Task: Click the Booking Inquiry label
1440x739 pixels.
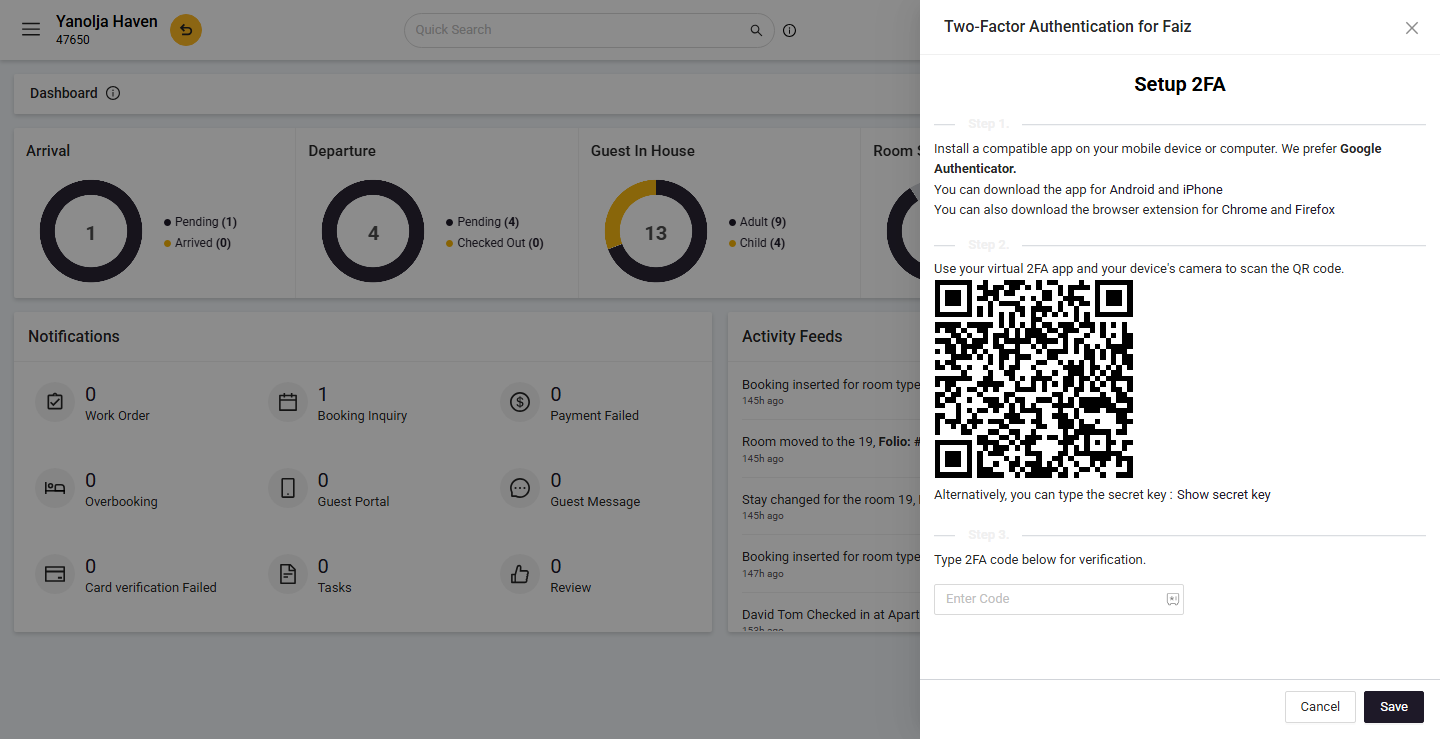Action: click(x=362, y=416)
